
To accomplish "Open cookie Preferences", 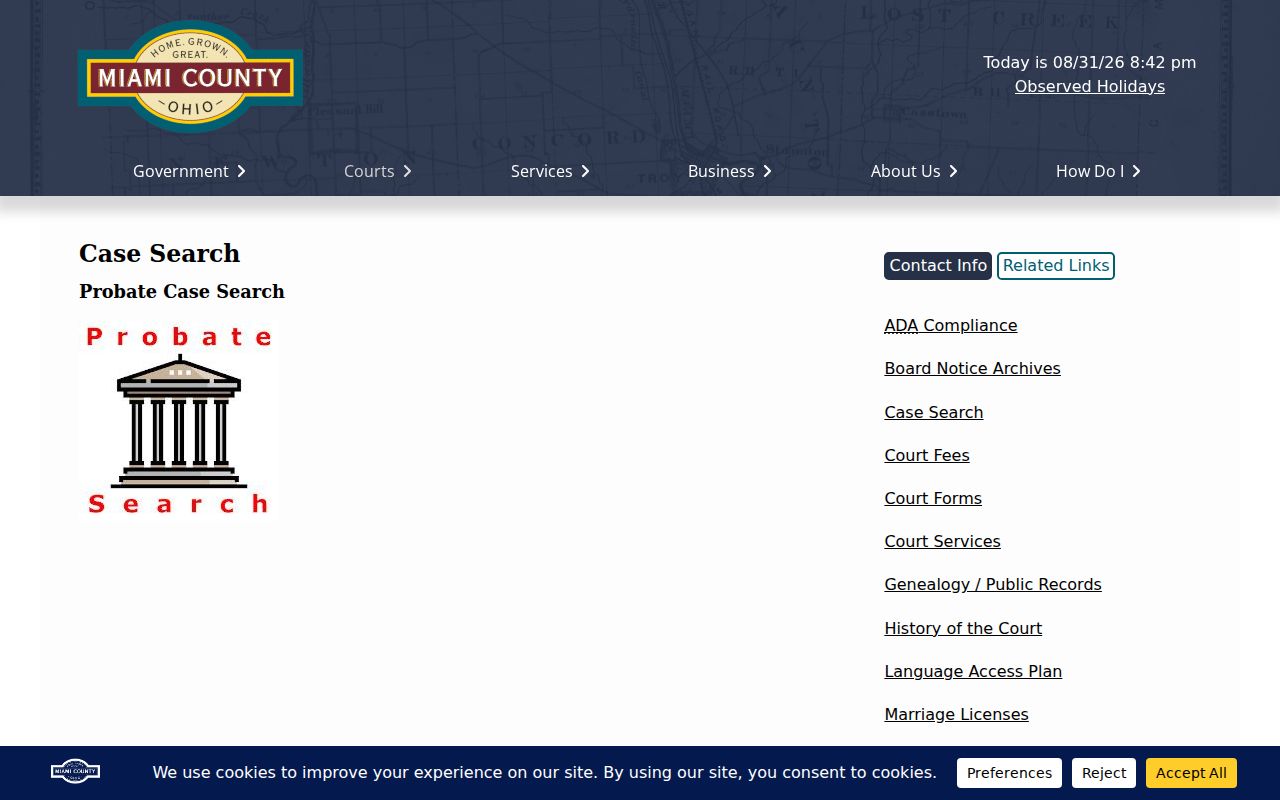I will (x=1009, y=773).
